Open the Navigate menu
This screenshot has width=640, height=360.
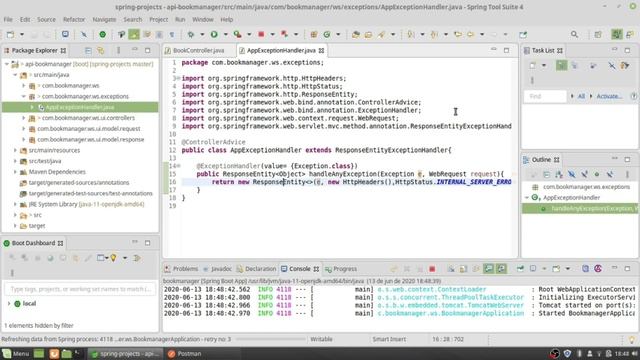click(104, 19)
